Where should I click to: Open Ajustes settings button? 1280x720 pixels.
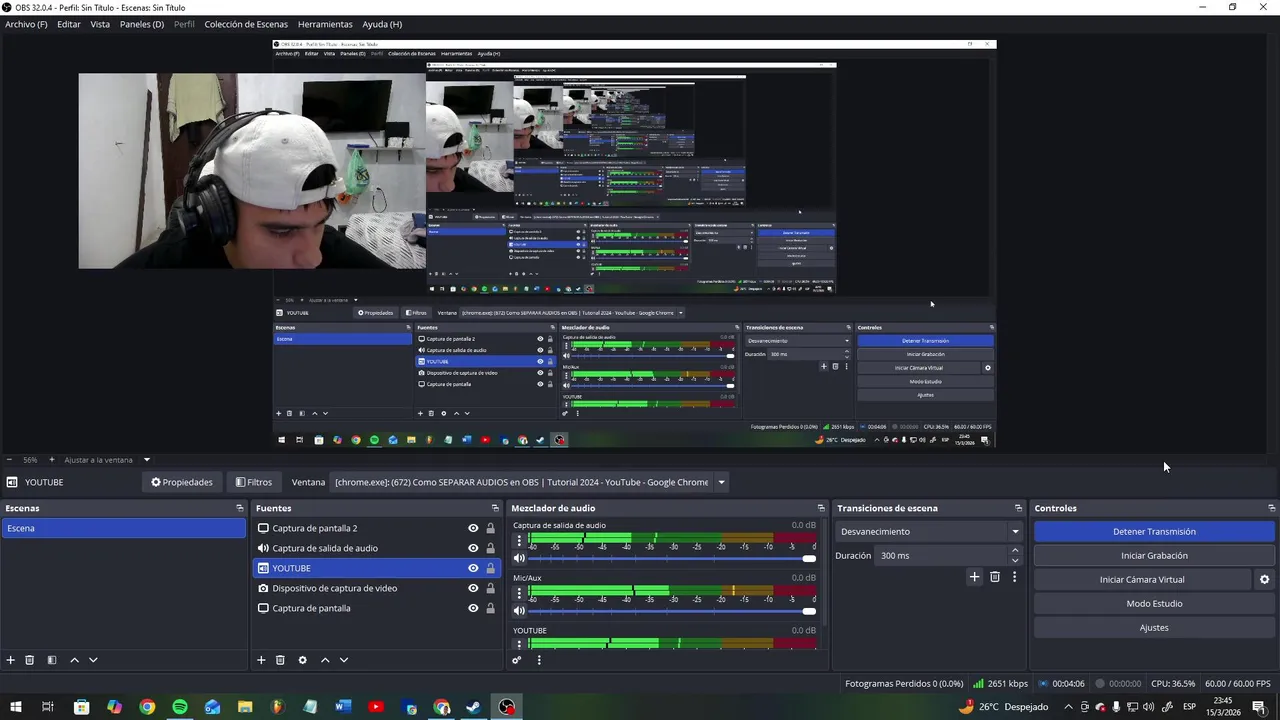click(1154, 628)
